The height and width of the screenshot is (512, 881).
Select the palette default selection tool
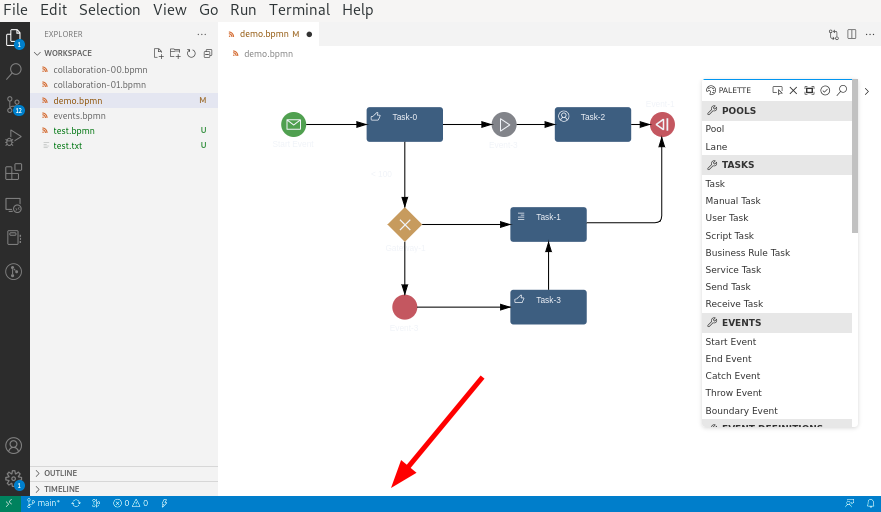point(778,90)
